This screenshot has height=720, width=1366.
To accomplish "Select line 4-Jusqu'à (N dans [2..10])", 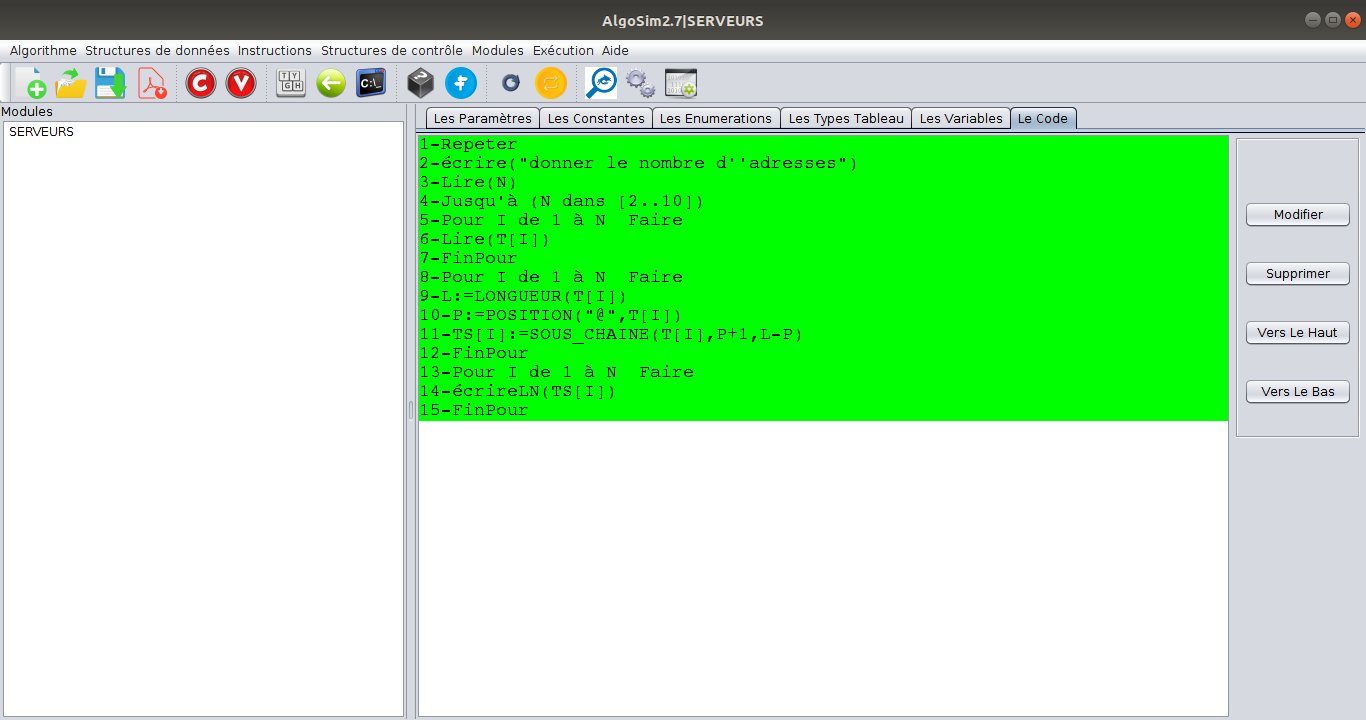I will click(x=823, y=201).
